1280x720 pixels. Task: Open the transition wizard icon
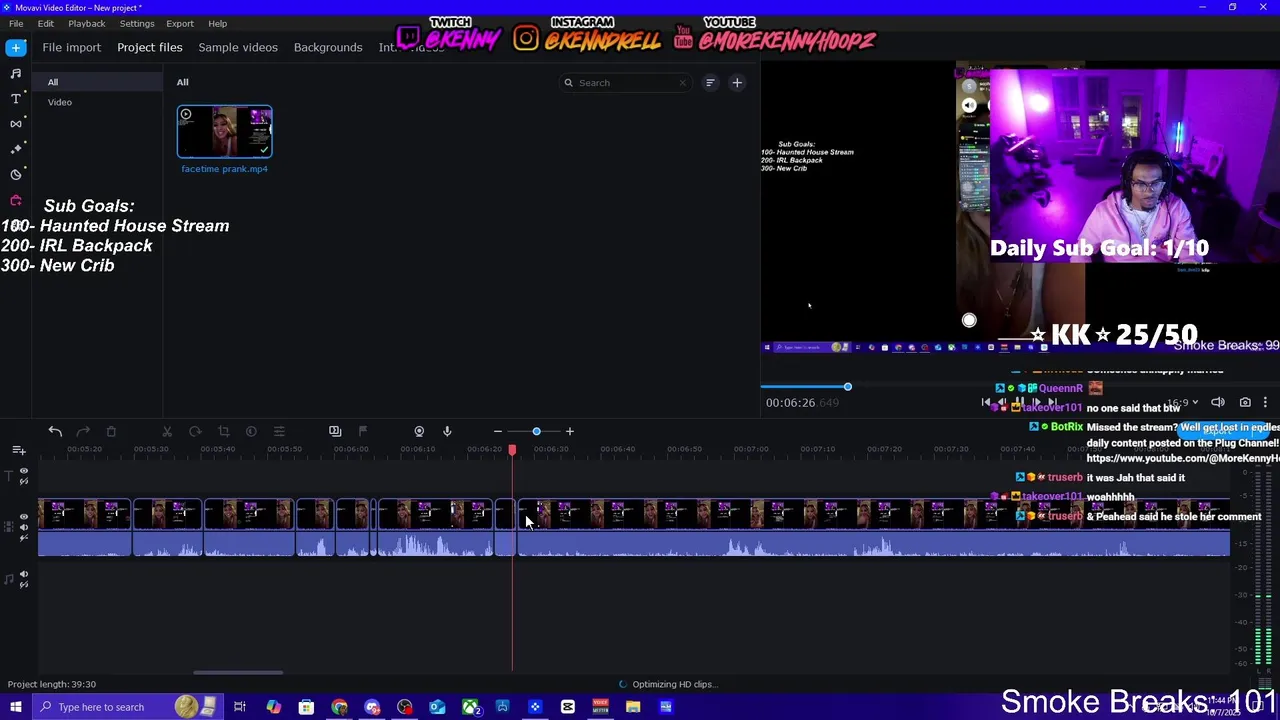(x=335, y=431)
